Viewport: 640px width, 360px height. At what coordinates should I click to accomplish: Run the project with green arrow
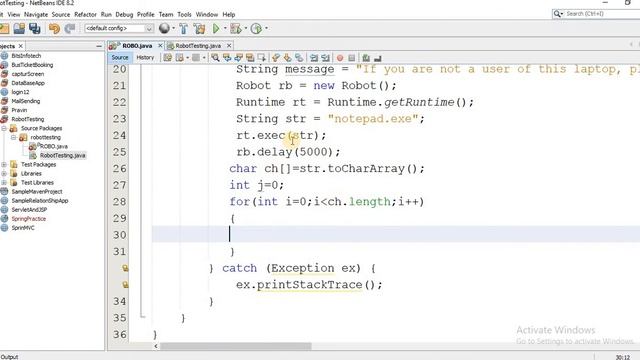[216, 28]
